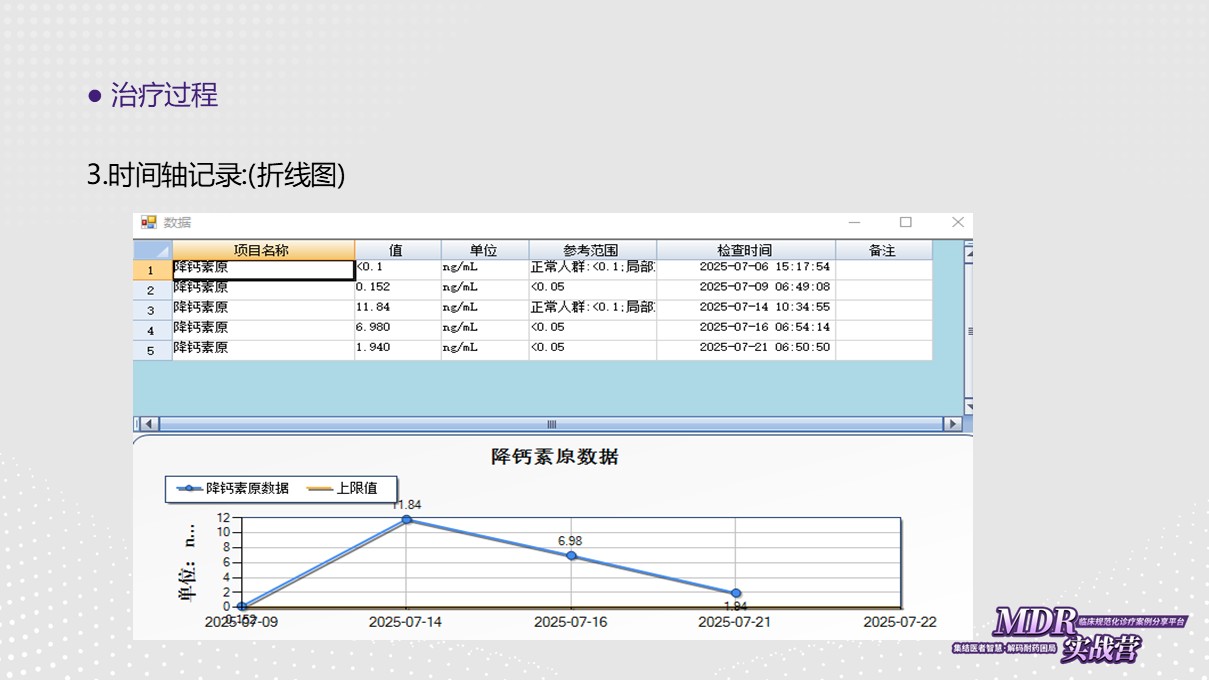Select row 5 via its row header

tap(152, 350)
